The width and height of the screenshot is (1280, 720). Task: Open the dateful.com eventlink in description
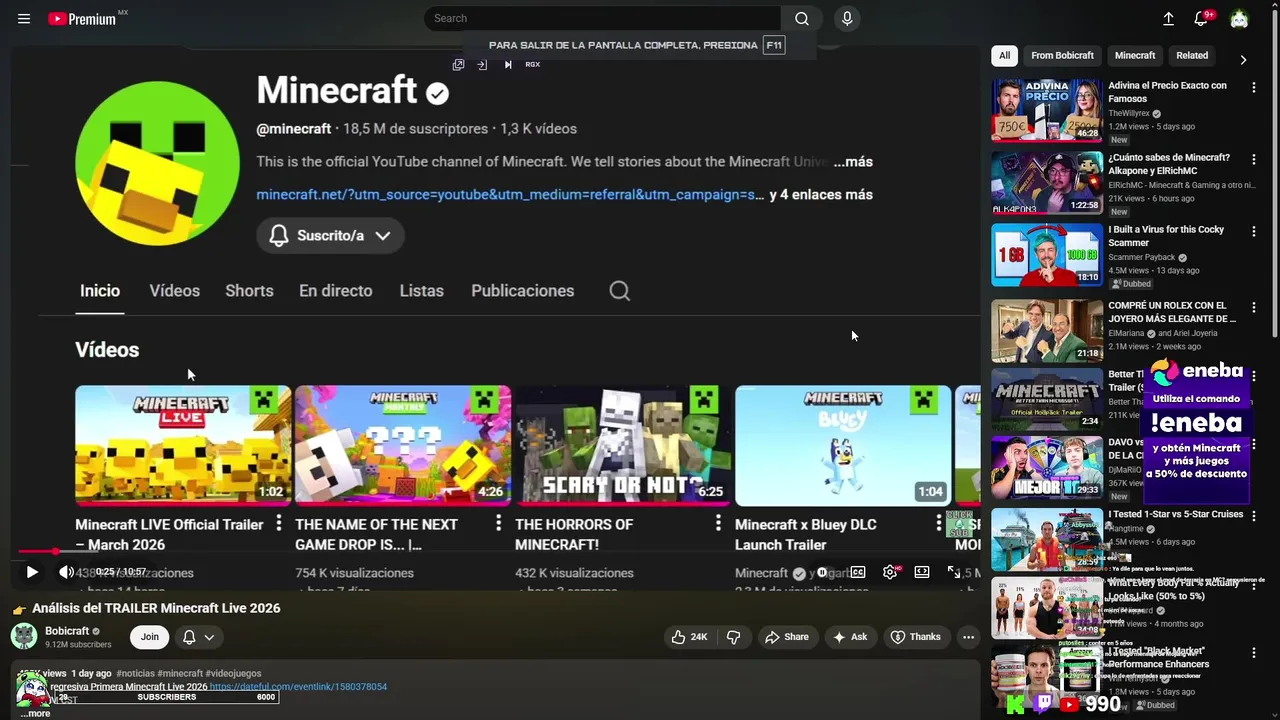tap(298, 687)
